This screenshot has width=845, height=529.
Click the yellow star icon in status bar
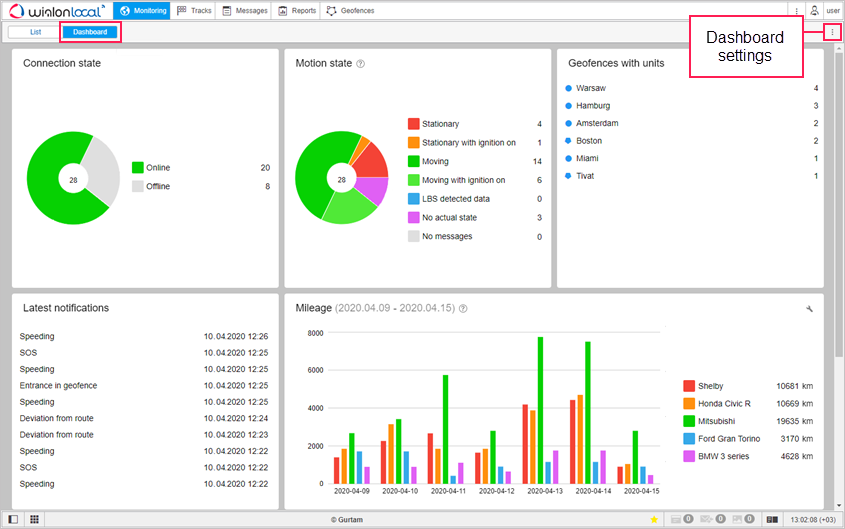pos(654,519)
